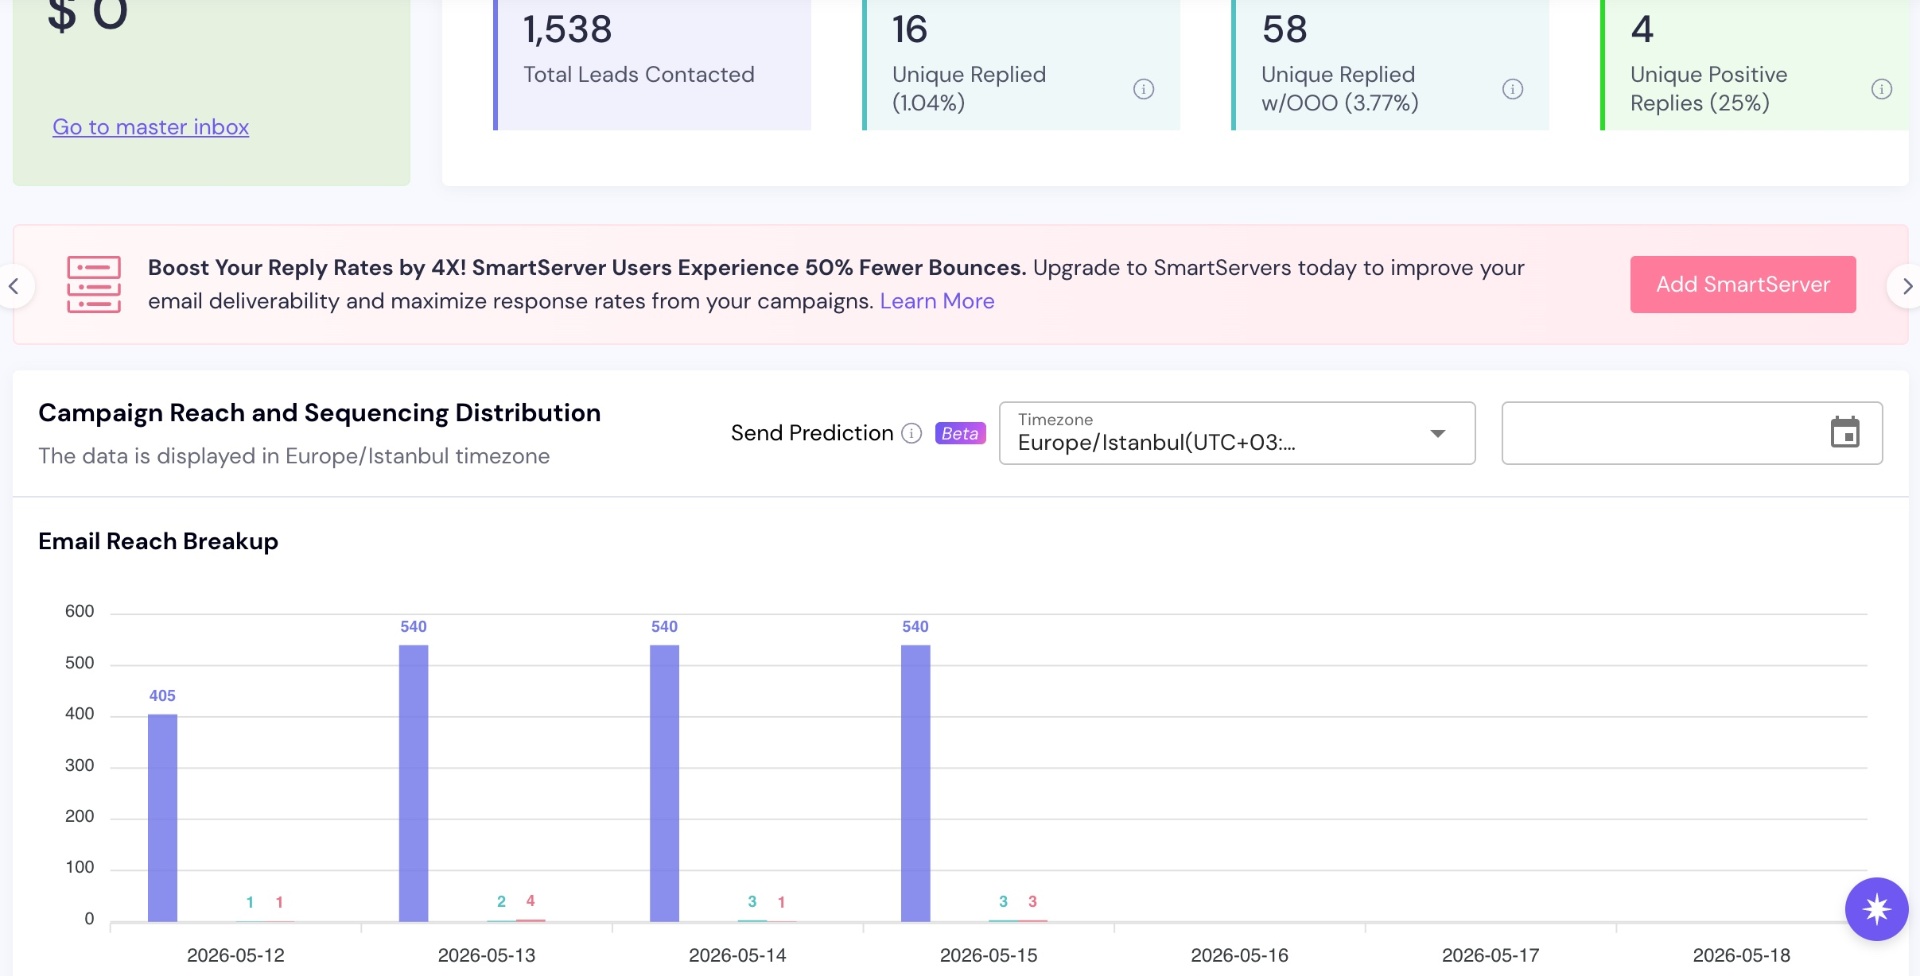
Task: Select the 540 bar for 2026-05-13
Action: 414,783
